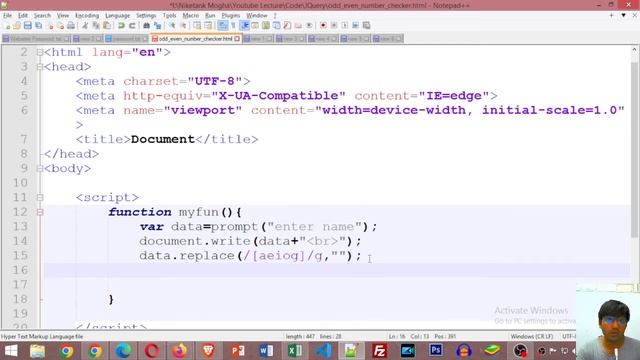640x360 pixels.
Task: Toggle word wrap in the toolbar
Action: click(x=222, y=26)
